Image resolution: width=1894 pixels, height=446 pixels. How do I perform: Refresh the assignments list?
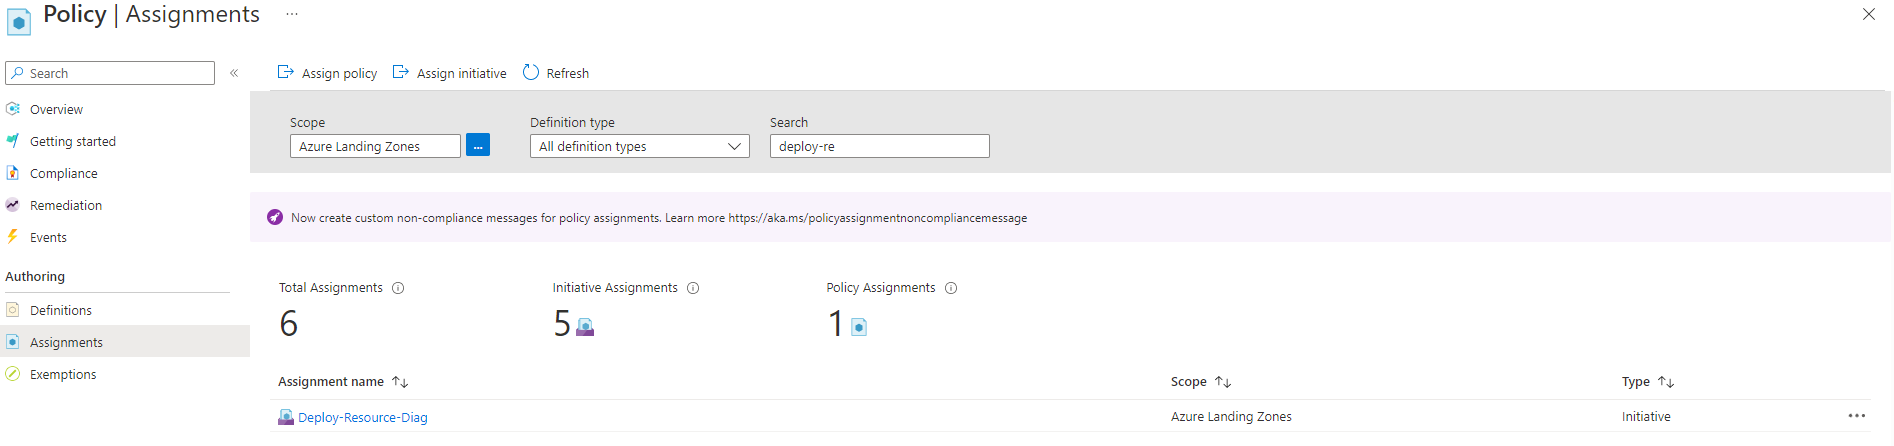point(556,73)
